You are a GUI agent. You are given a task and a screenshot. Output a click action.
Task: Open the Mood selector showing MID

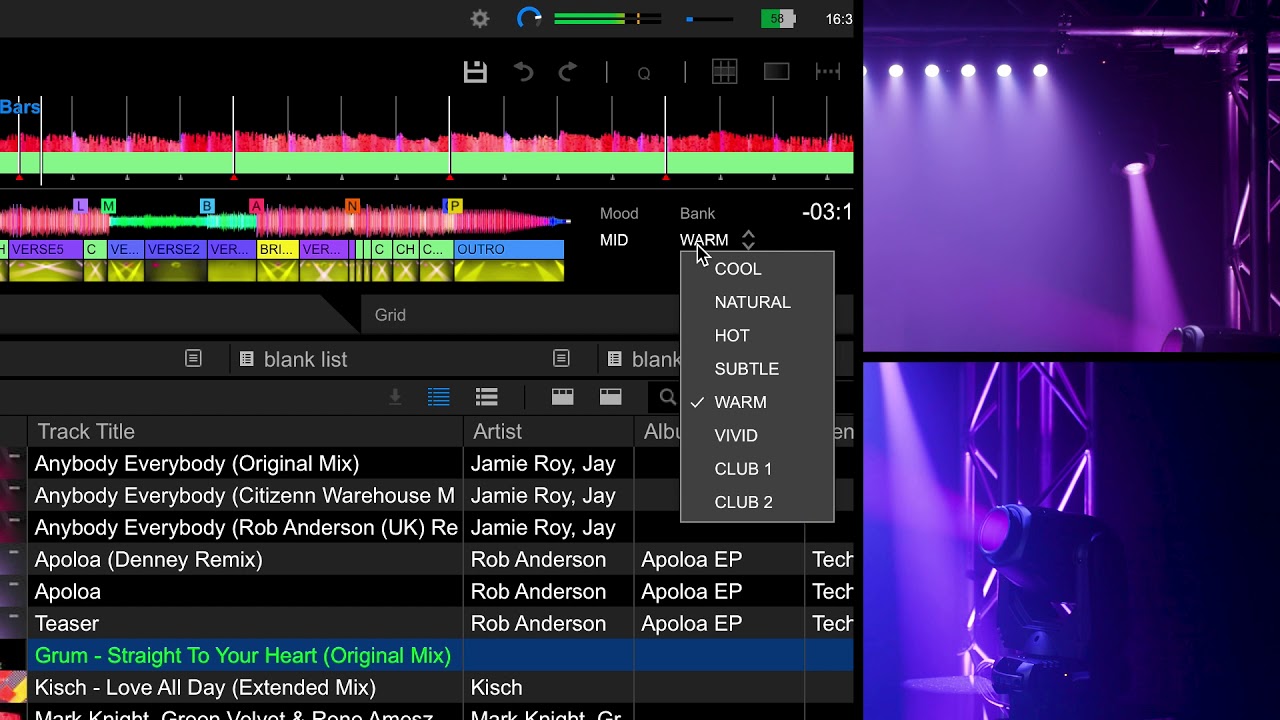(x=614, y=240)
